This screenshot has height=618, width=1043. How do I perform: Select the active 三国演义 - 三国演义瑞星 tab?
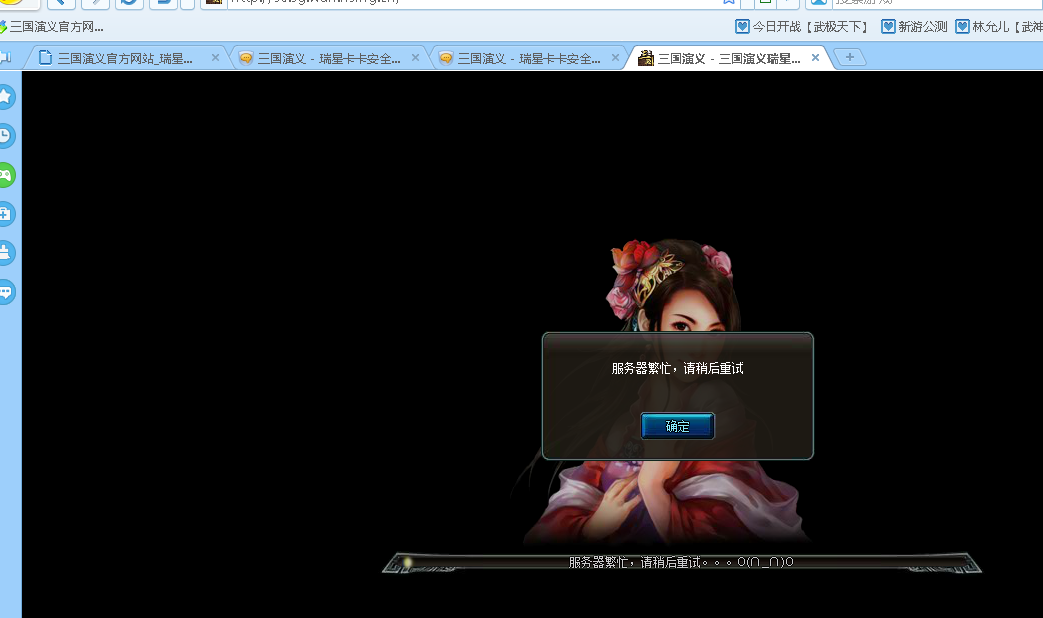[729, 59]
